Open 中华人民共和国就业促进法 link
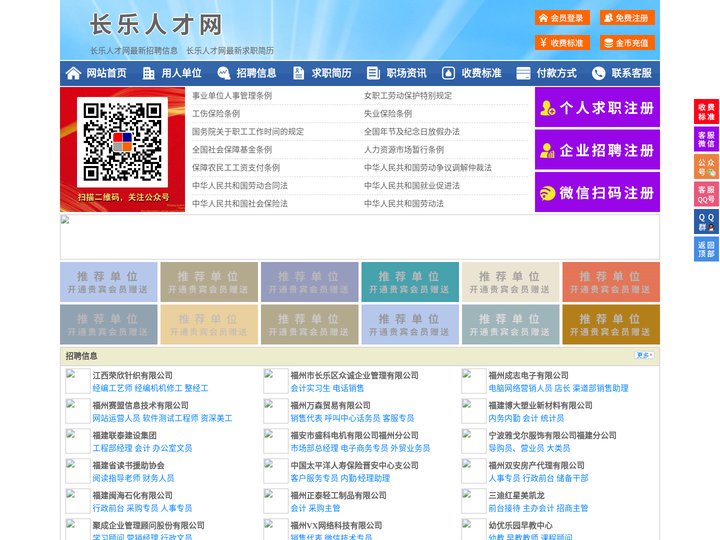Image resolution: width=720 pixels, height=540 pixels. pos(412,186)
